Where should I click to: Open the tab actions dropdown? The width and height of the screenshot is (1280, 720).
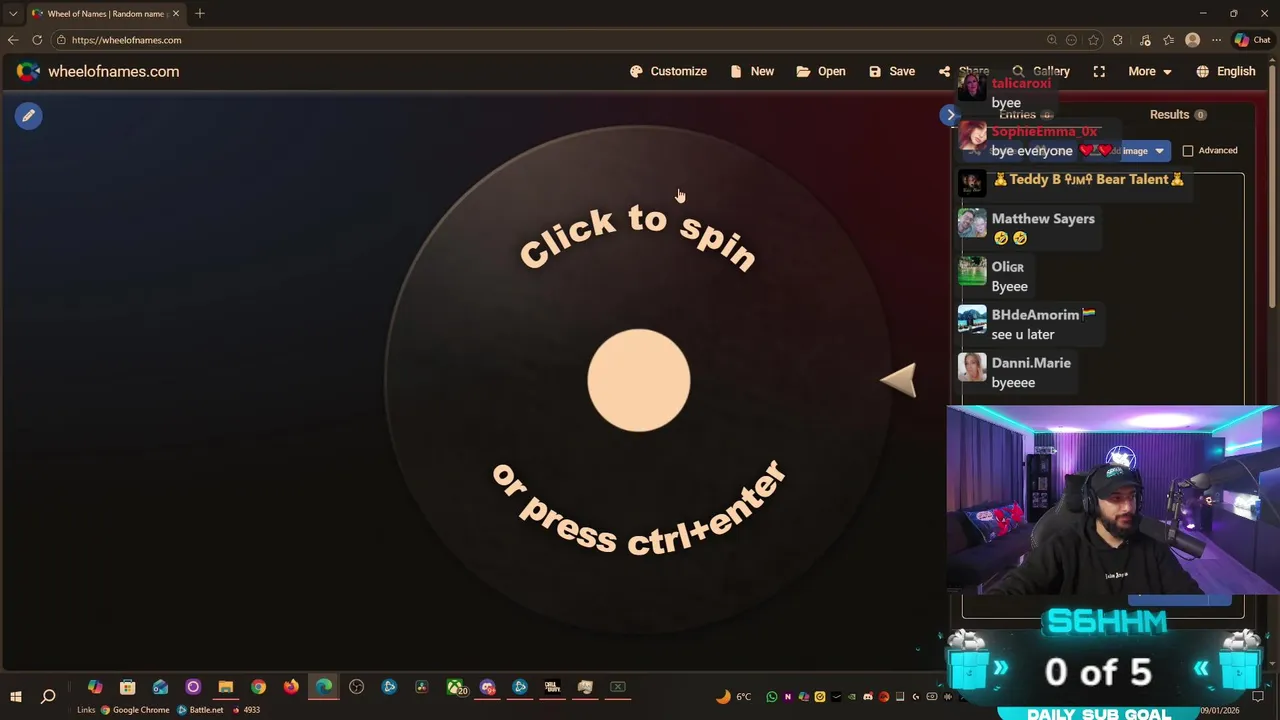point(12,13)
